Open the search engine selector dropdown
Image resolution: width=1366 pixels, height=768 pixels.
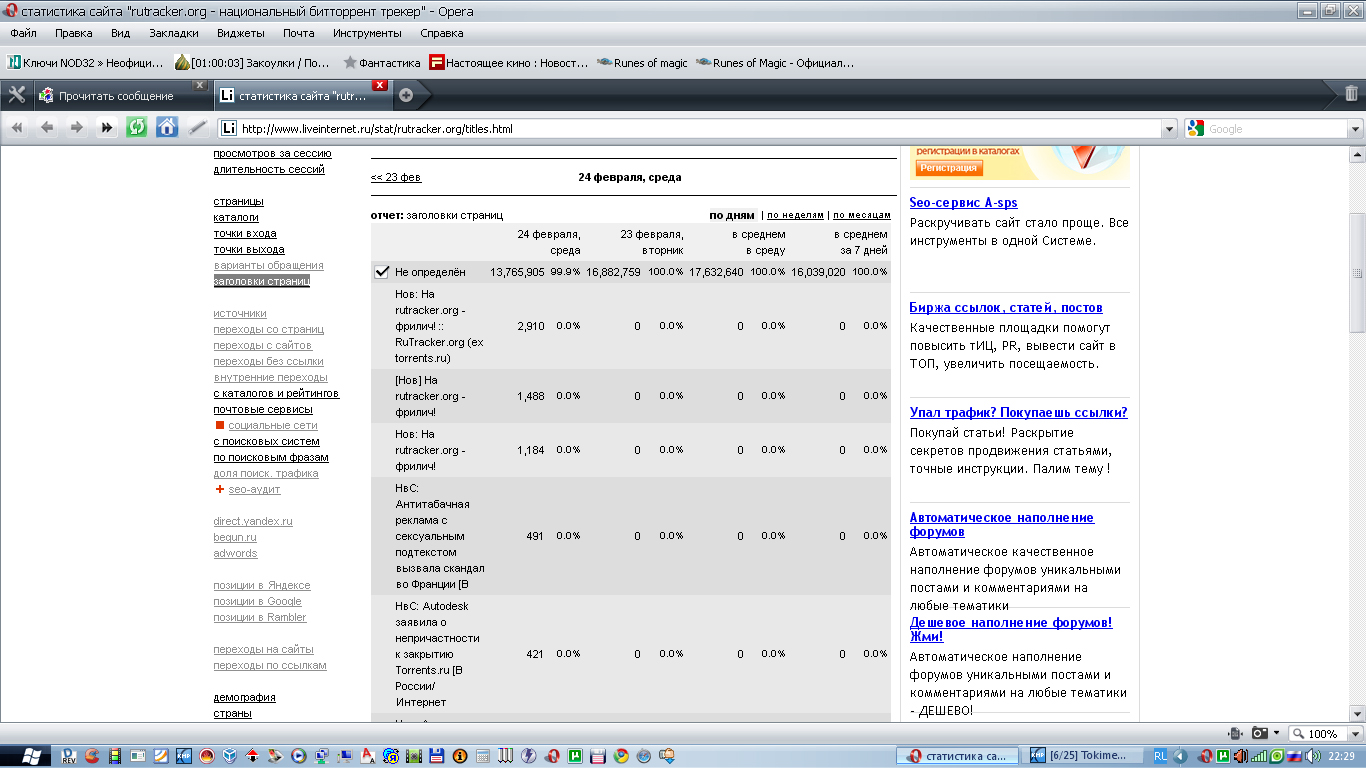1355,129
